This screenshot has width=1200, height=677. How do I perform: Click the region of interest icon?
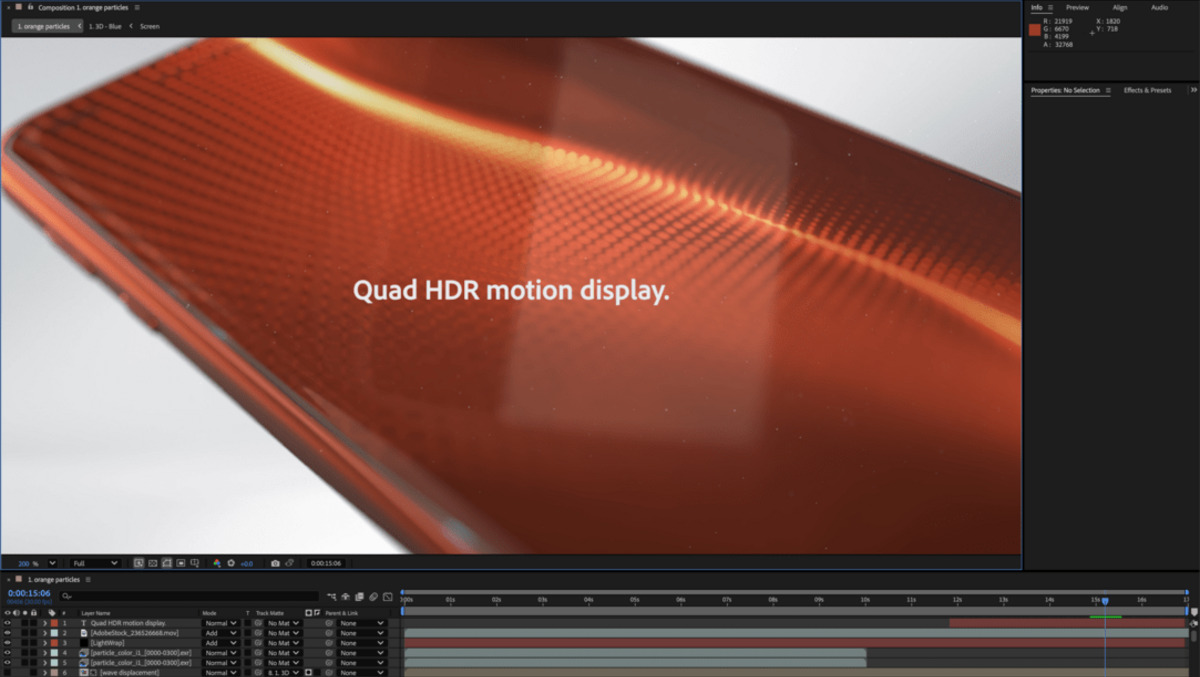[x=181, y=563]
